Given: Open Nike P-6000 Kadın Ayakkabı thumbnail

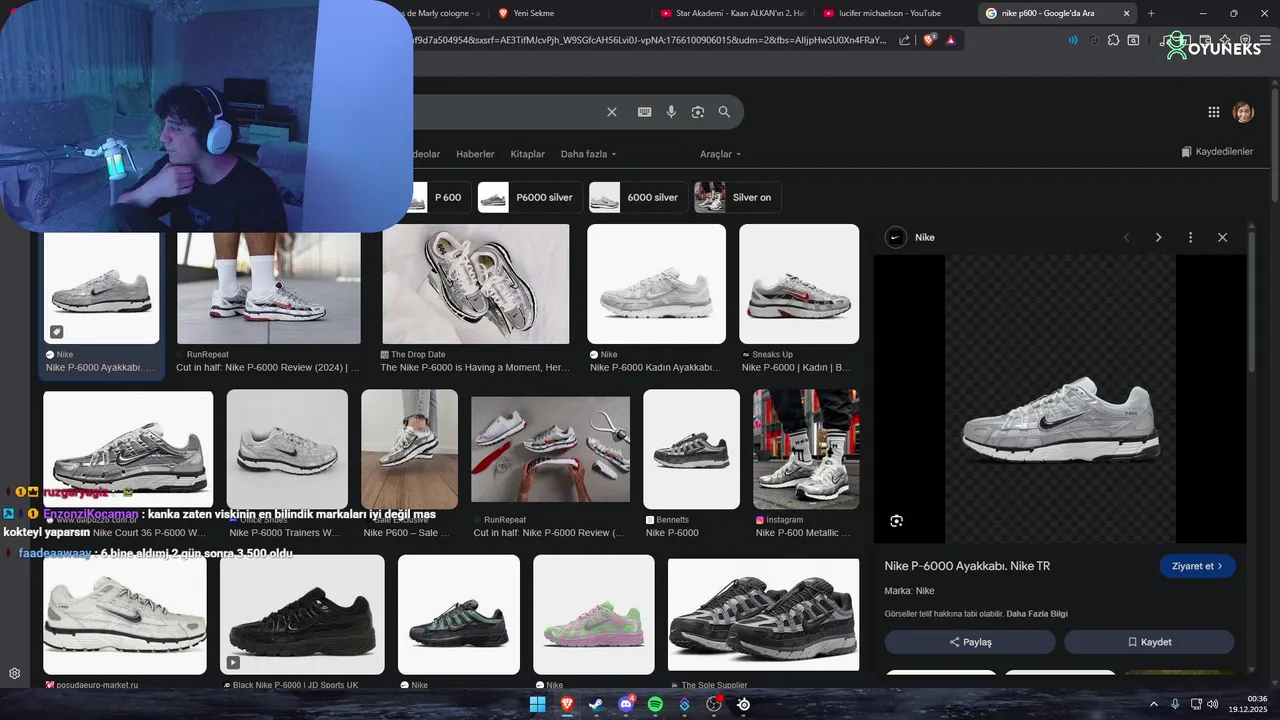Looking at the screenshot, I should tap(656, 284).
